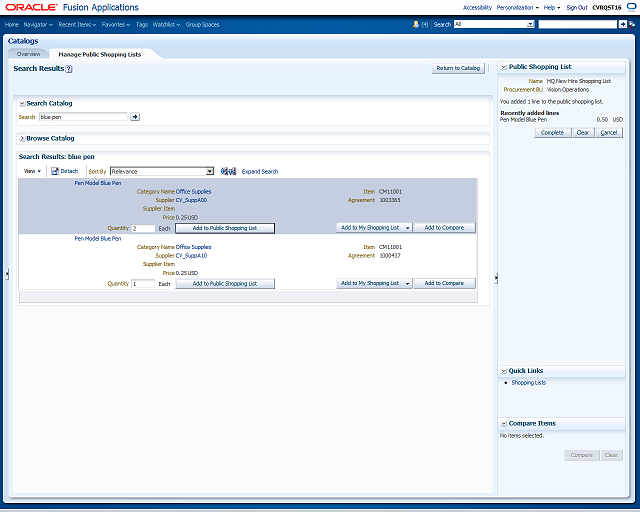Click the Complete button

point(552,133)
